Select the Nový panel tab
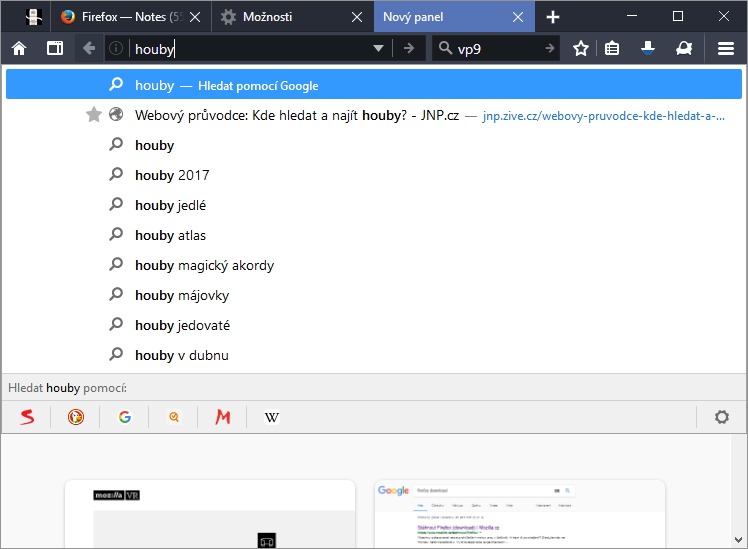 coord(454,17)
